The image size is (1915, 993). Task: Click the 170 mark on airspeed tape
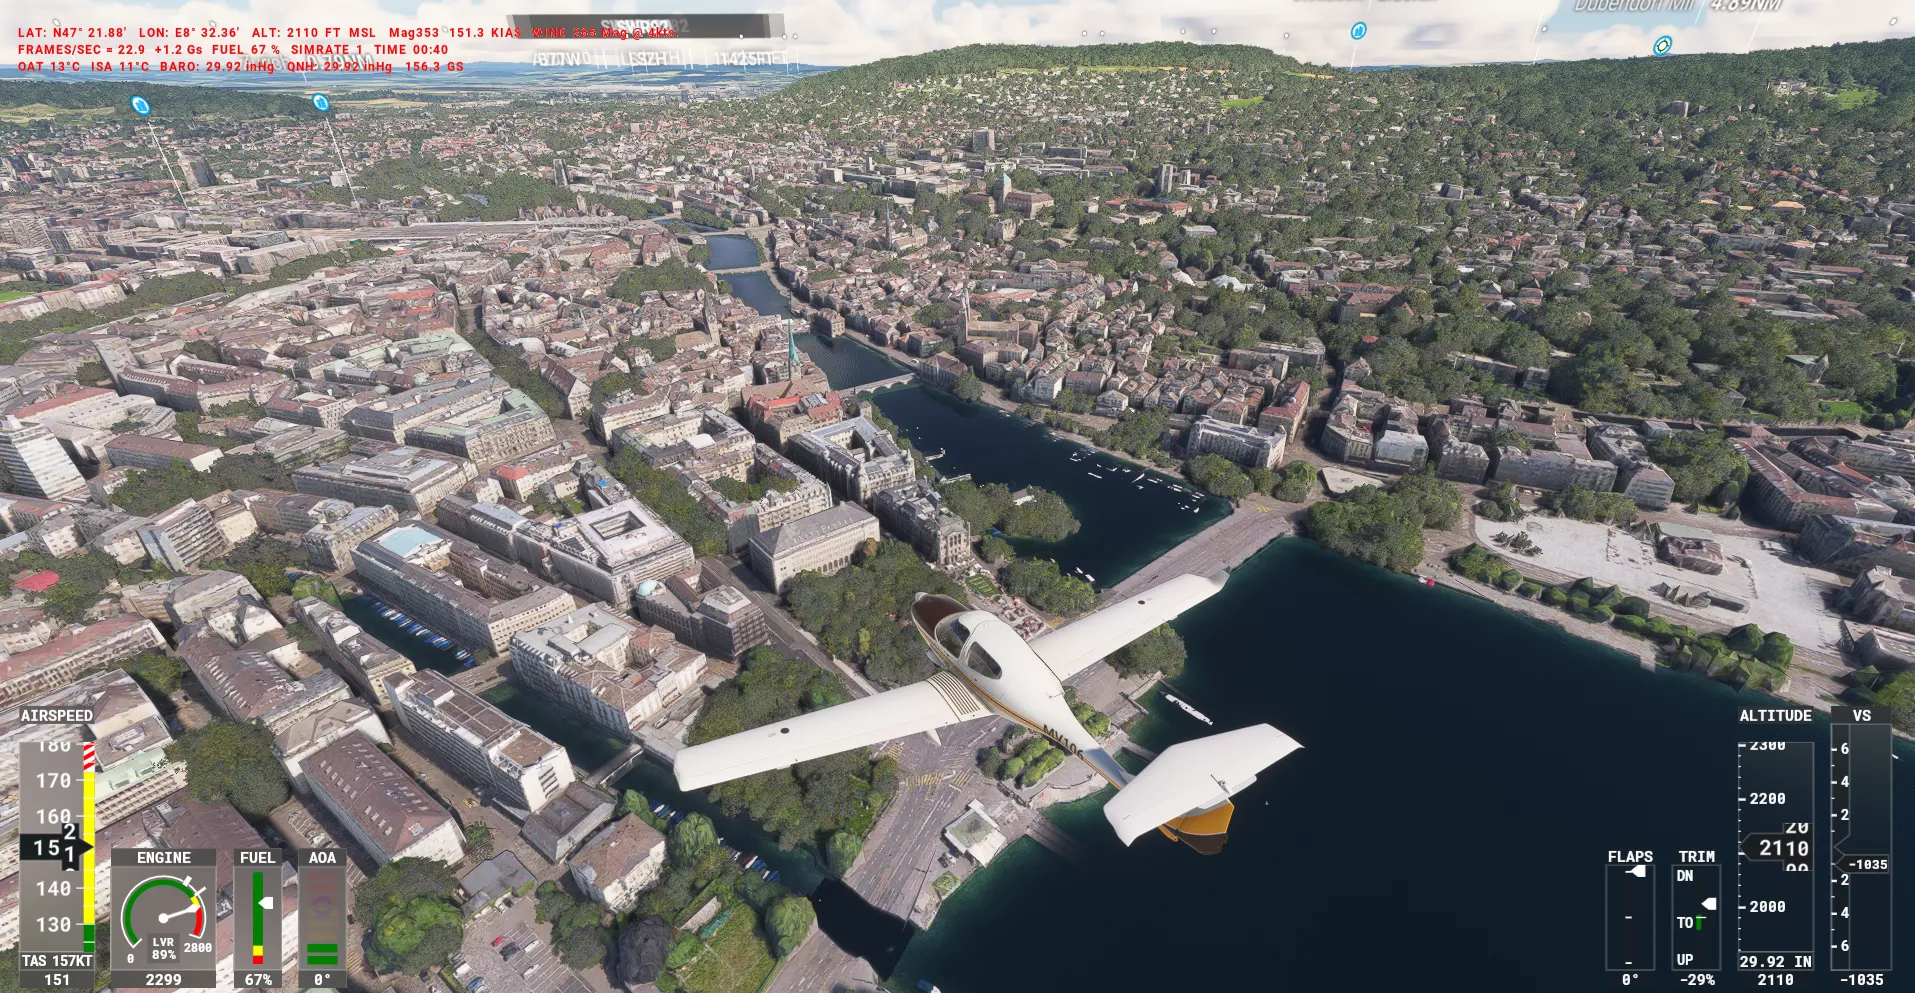click(53, 781)
